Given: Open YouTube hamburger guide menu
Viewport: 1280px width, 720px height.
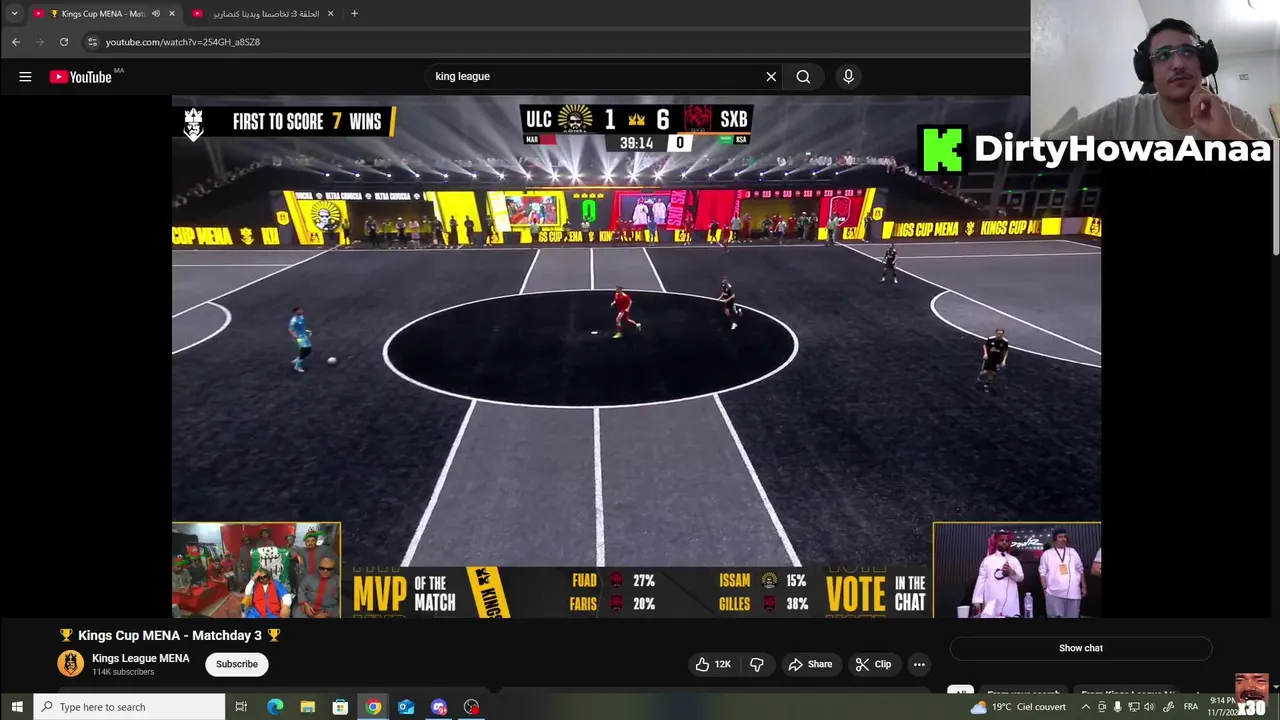Looking at the screenshot, I should point(25,77).
